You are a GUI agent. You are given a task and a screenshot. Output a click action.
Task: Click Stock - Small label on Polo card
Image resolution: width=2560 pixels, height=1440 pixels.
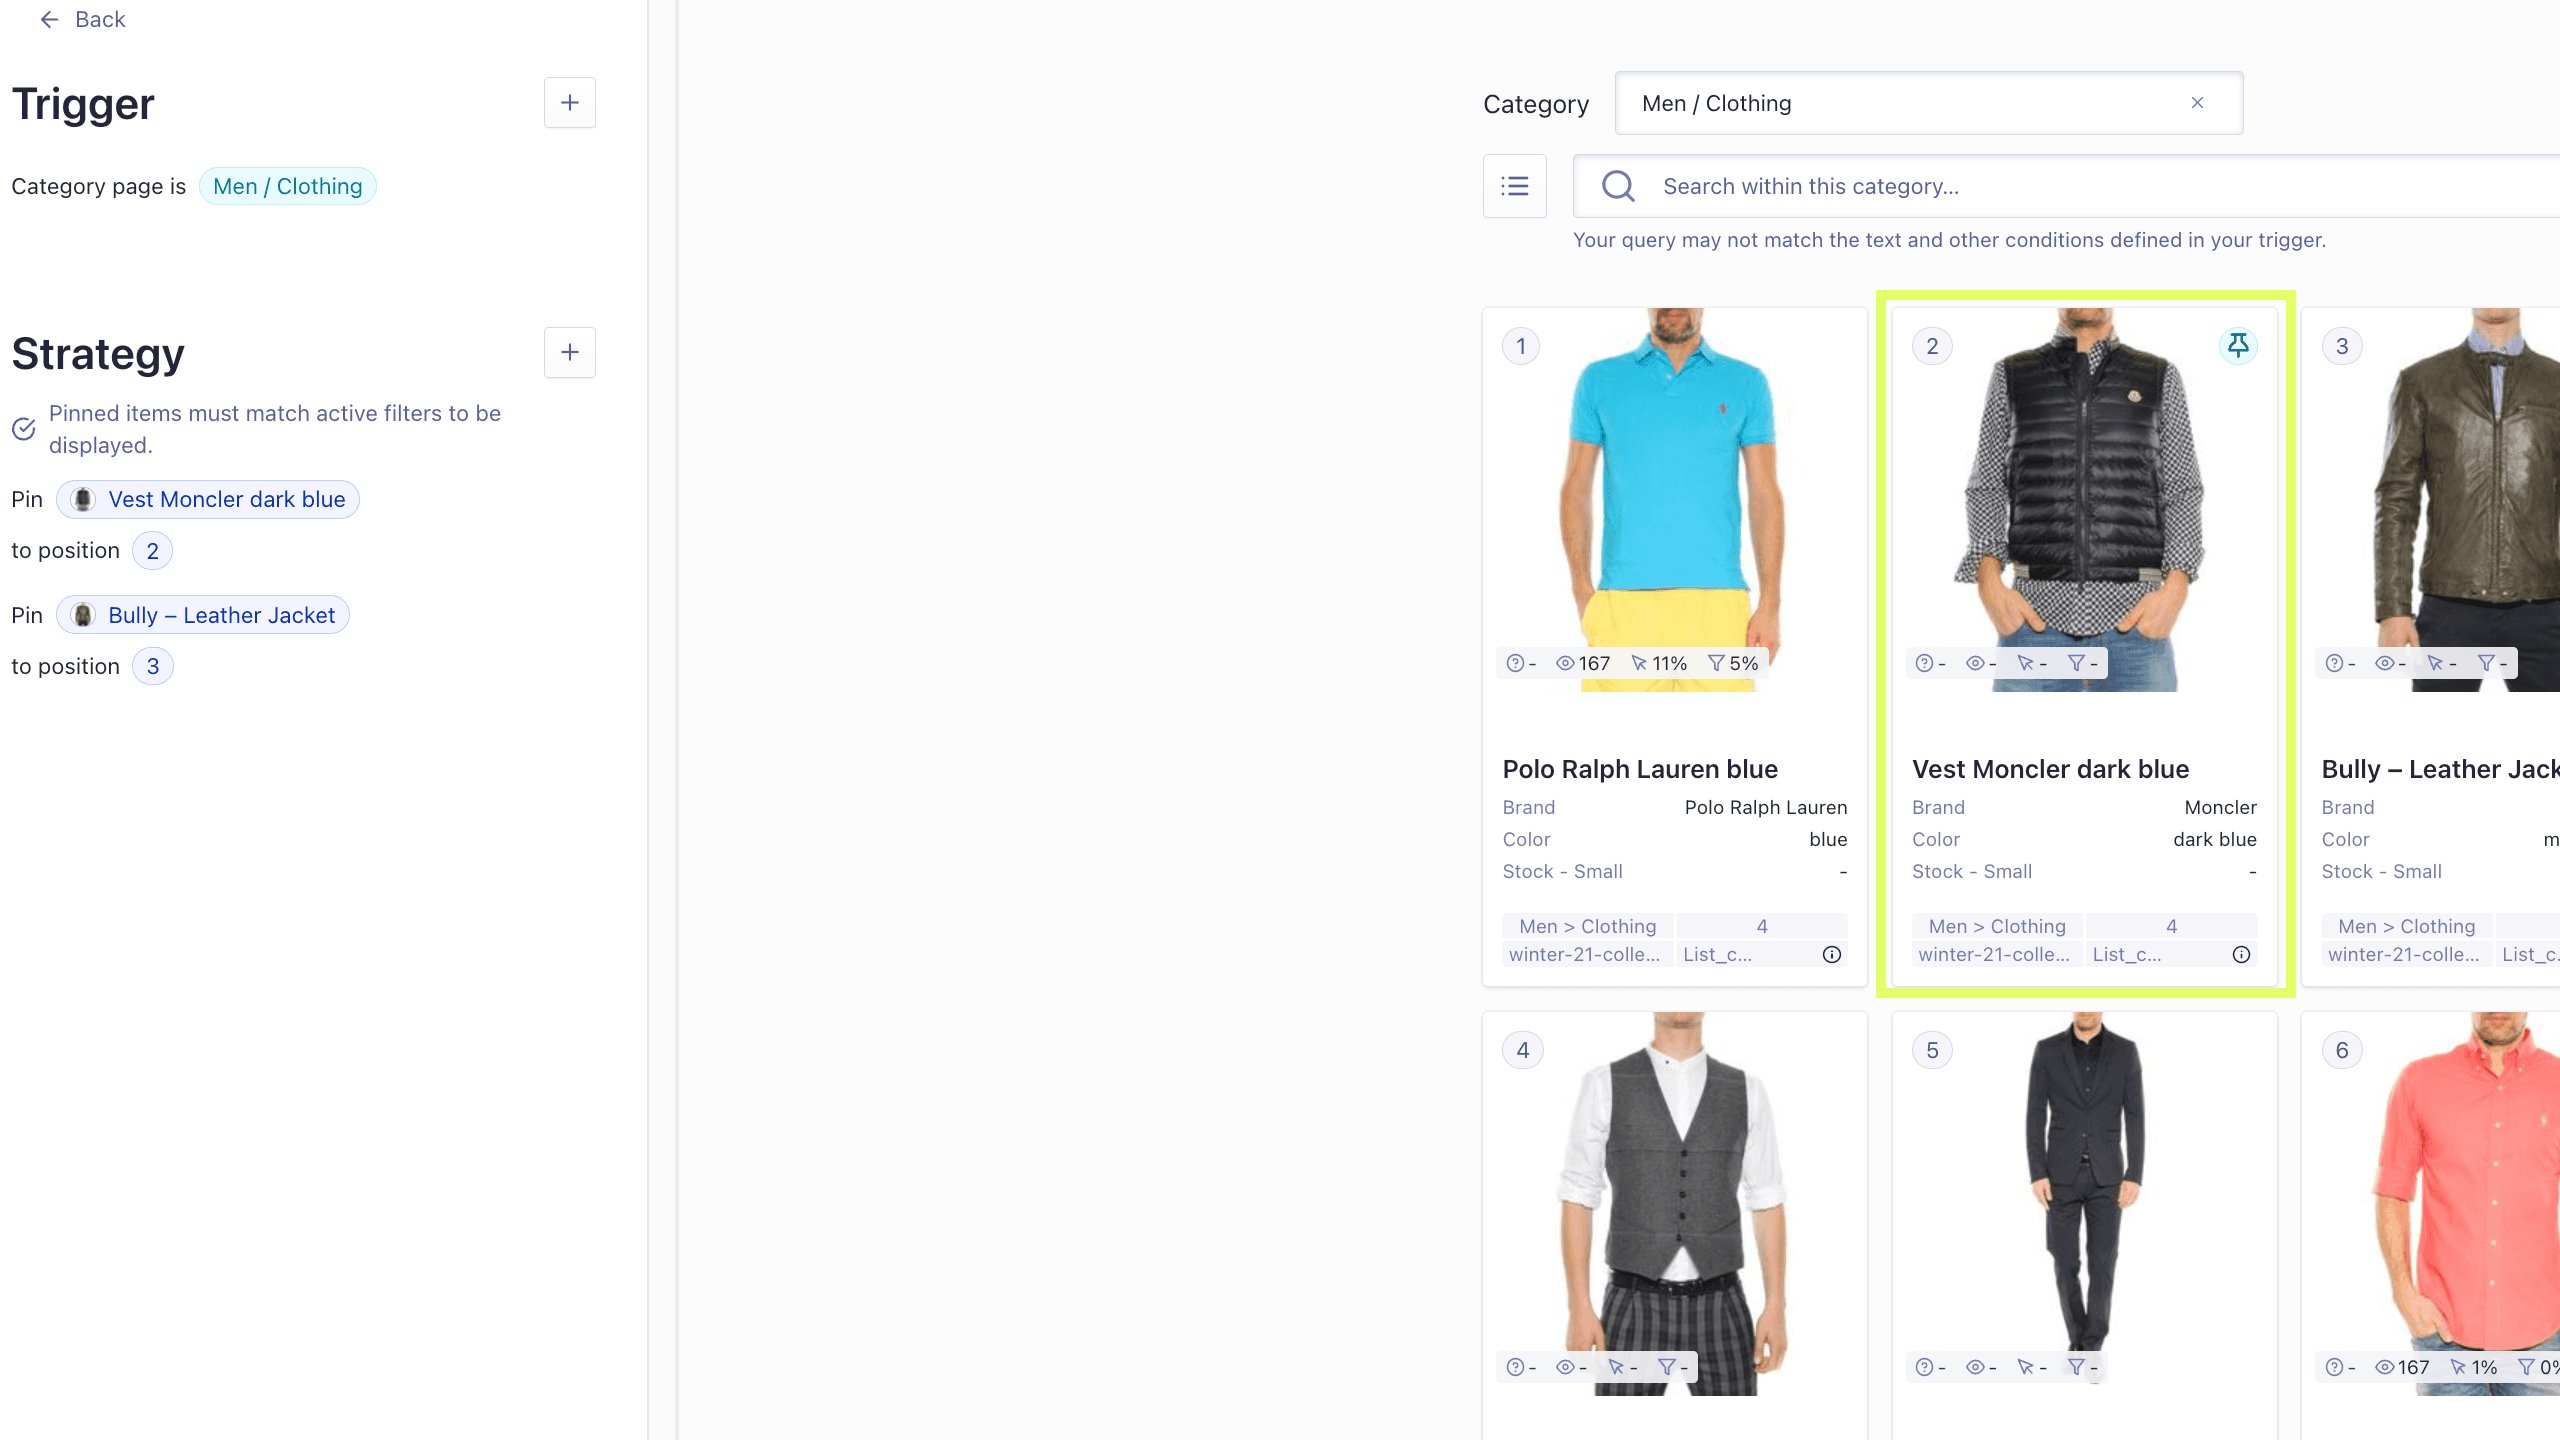(1562, 872)
